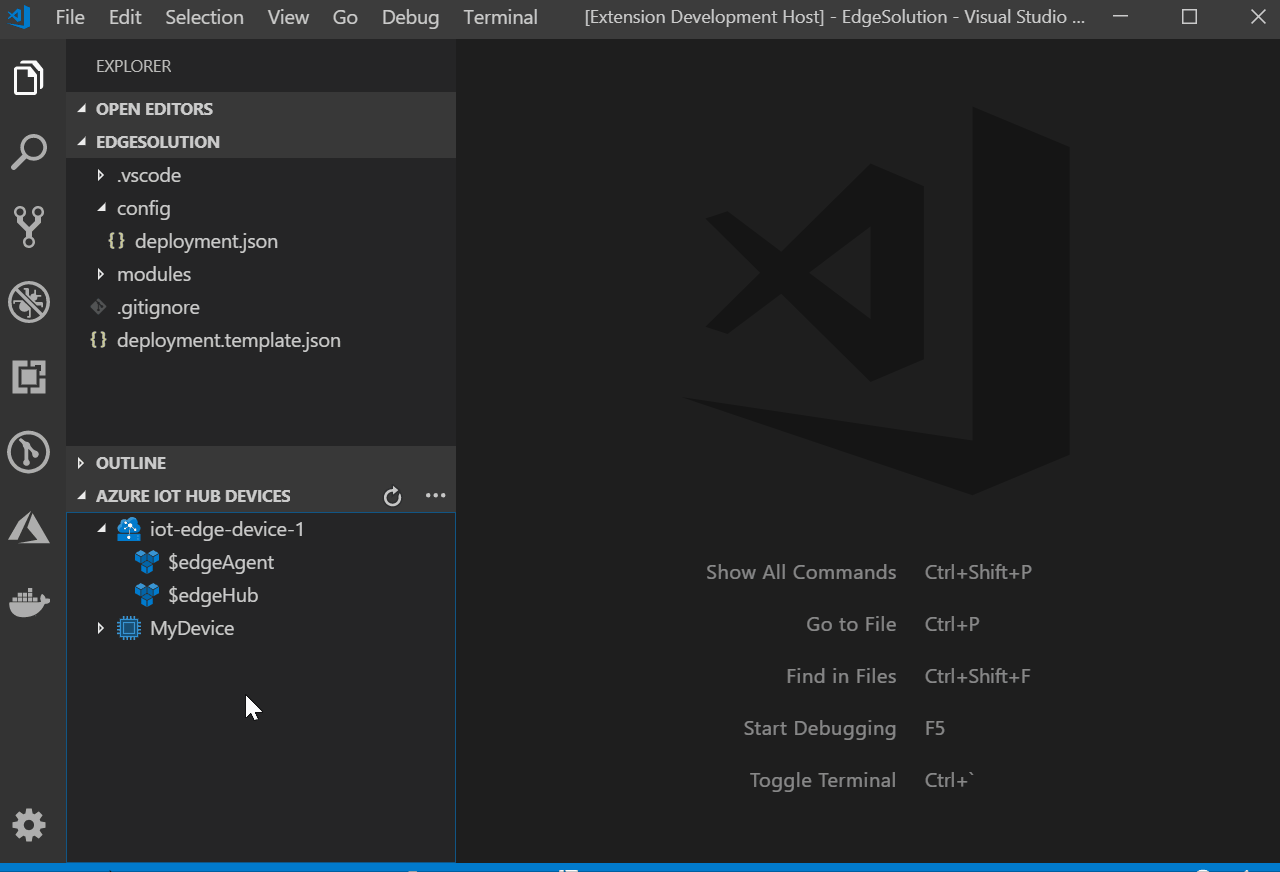
Task: Open the GitLens activity bar icon
Action: (29, 452)
